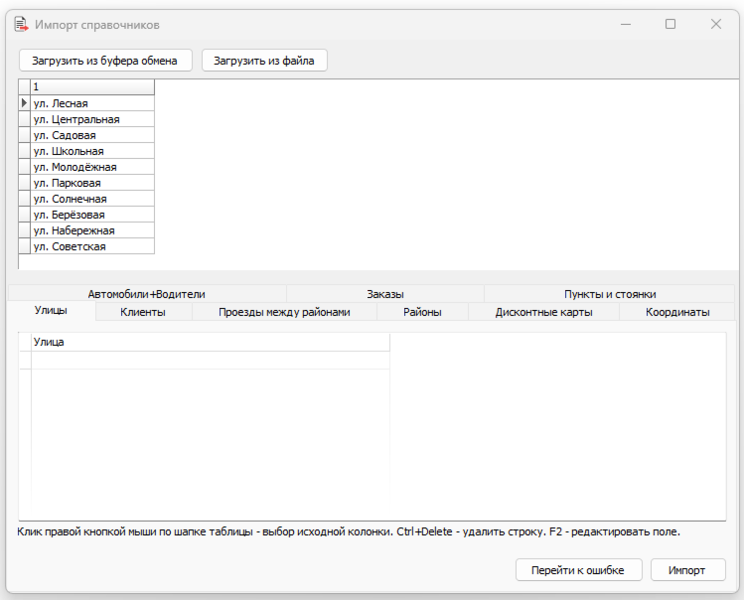Click the 'Улица' column header
This screenshot has width=744, height=600.
coord(210,342)
